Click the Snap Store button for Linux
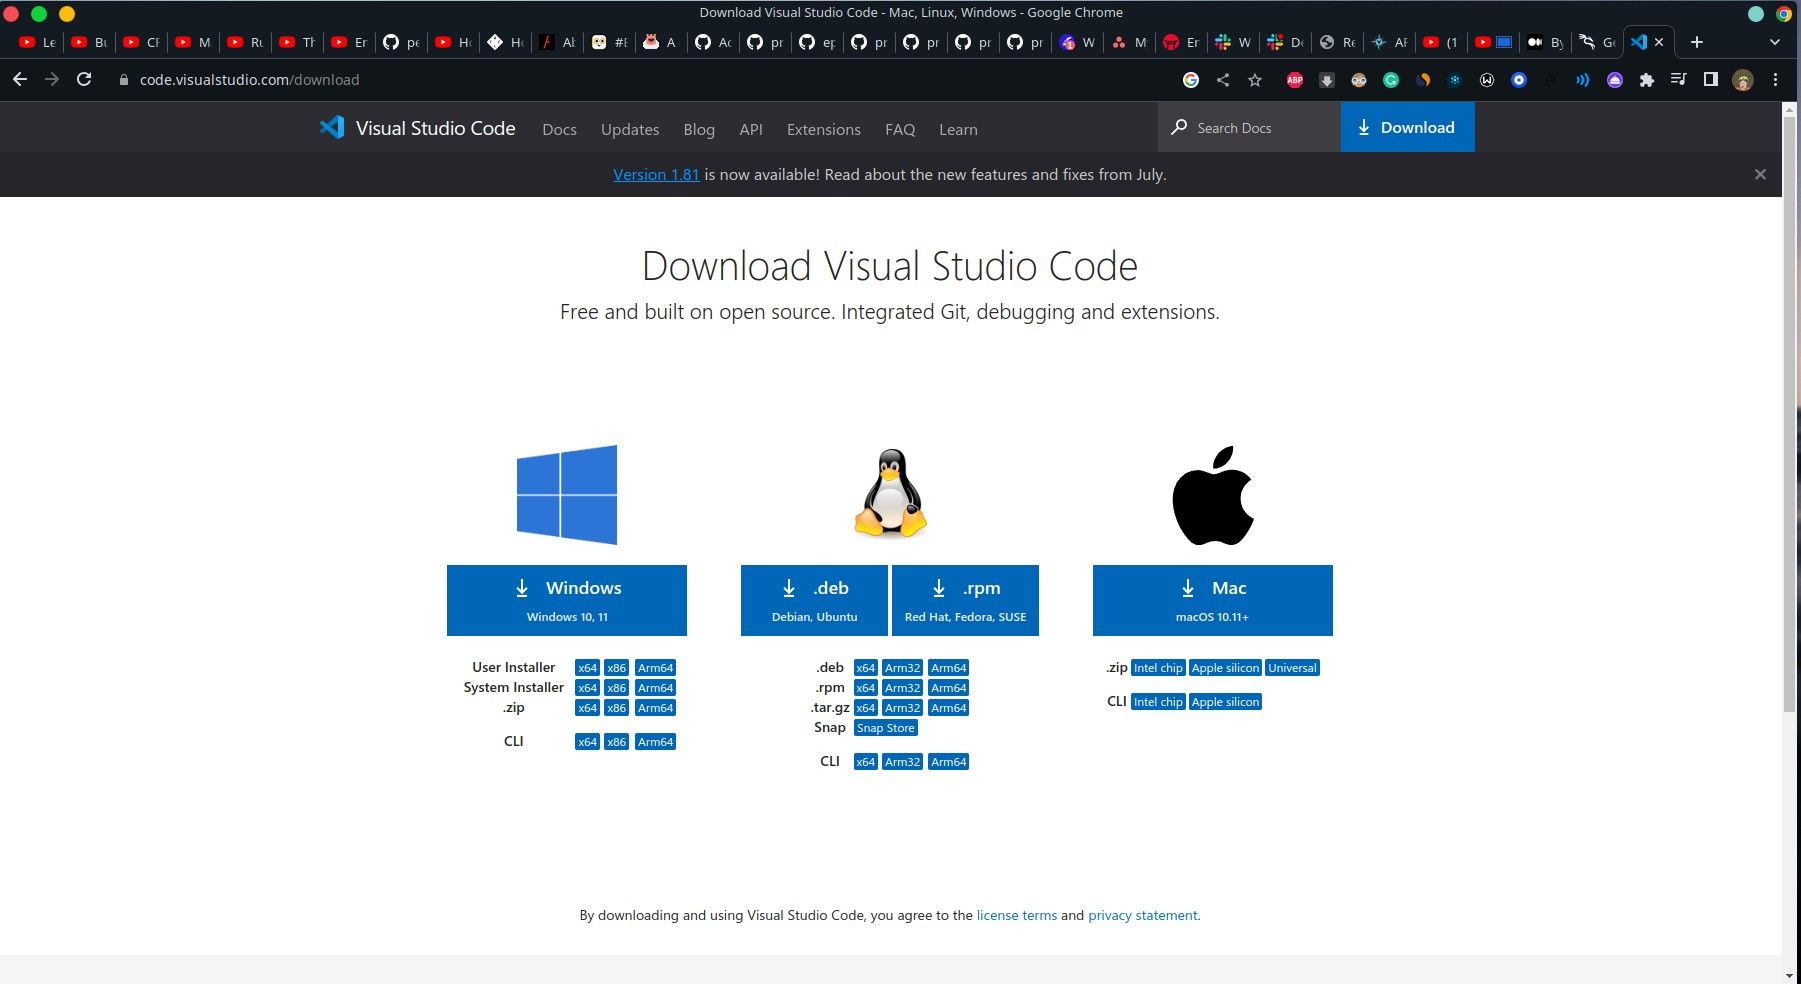Image resolution: width=1801 pixels, height=984 pixels. pyautogui.click(x=884, y=727)
